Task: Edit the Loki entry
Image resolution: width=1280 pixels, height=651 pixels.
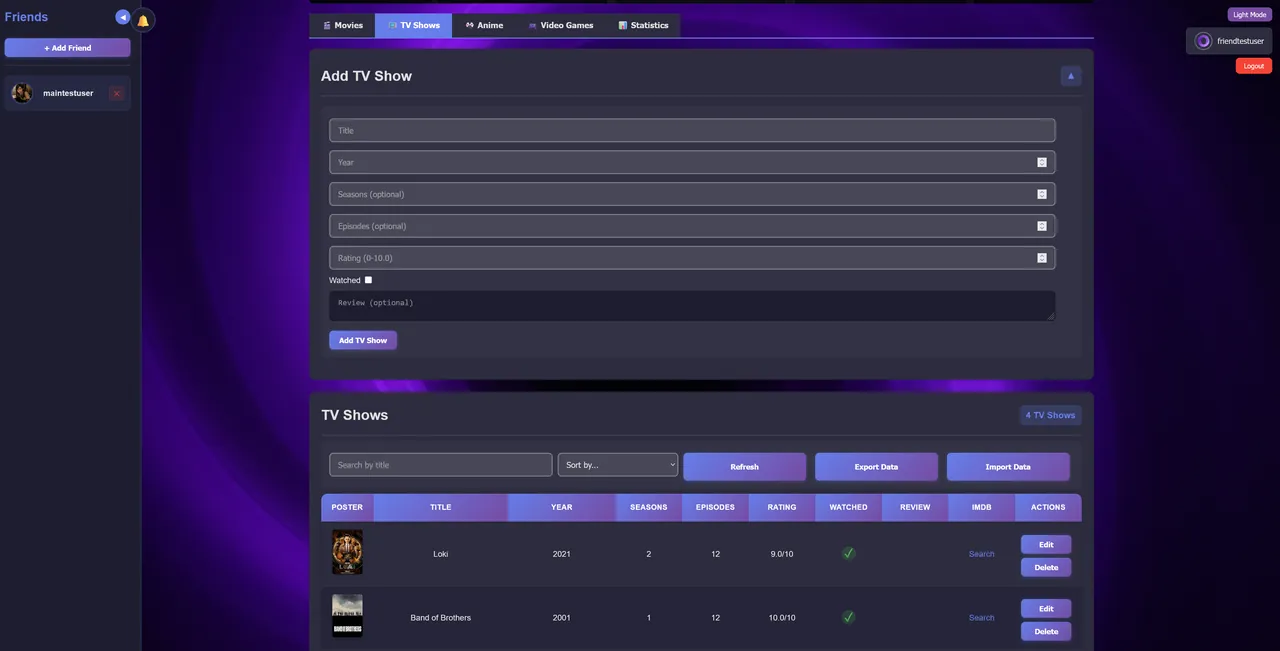Action: point(1046,544)
